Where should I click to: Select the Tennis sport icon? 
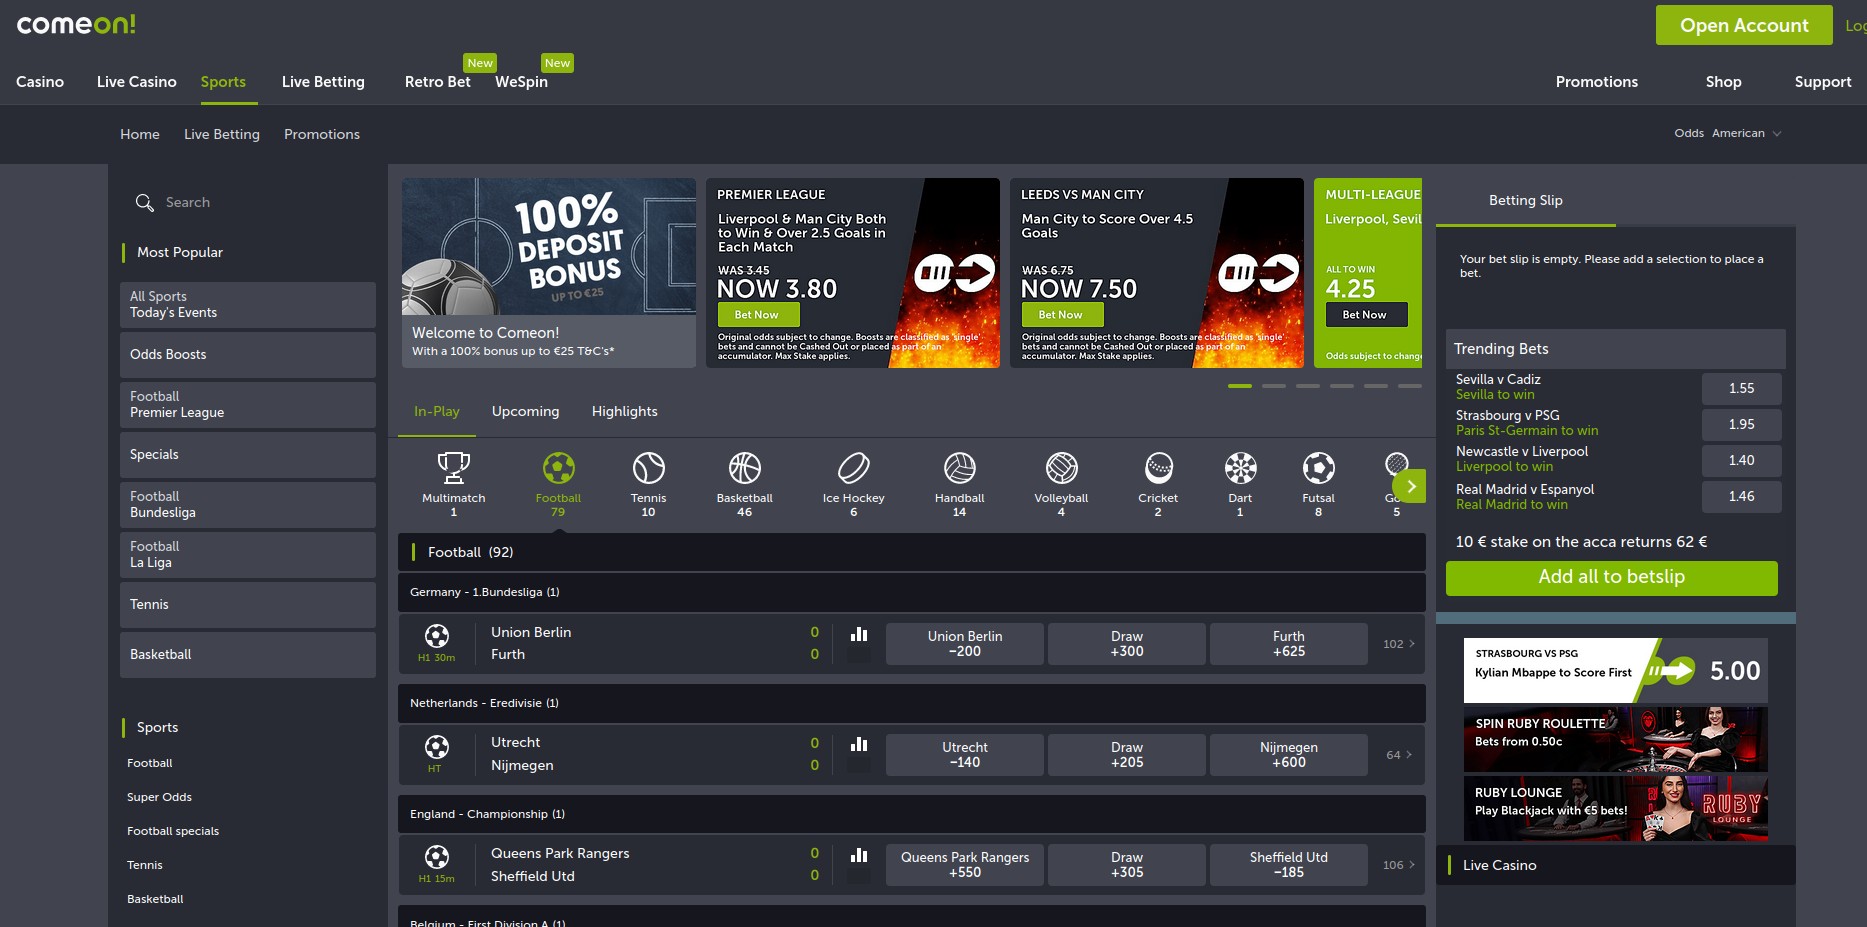[x=648, y=468]
